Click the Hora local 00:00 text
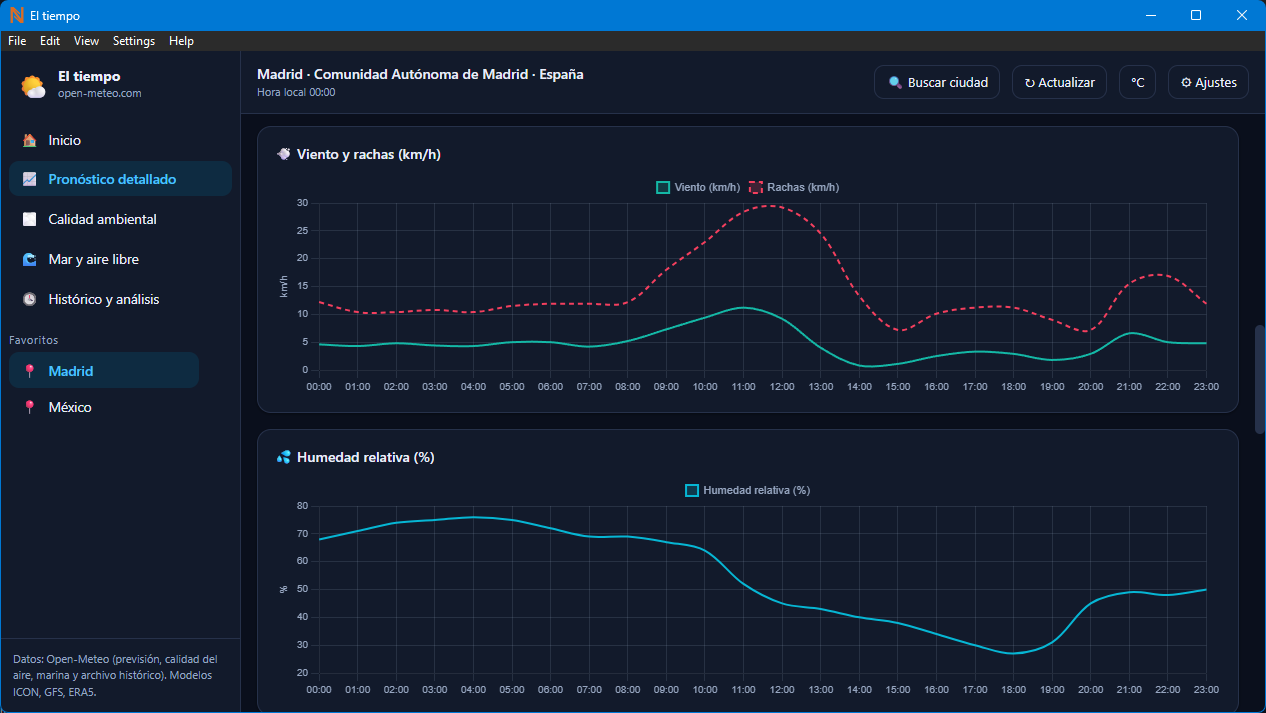Image resolution: width=1266 pixels, height=713 pixels. point(296,92)
